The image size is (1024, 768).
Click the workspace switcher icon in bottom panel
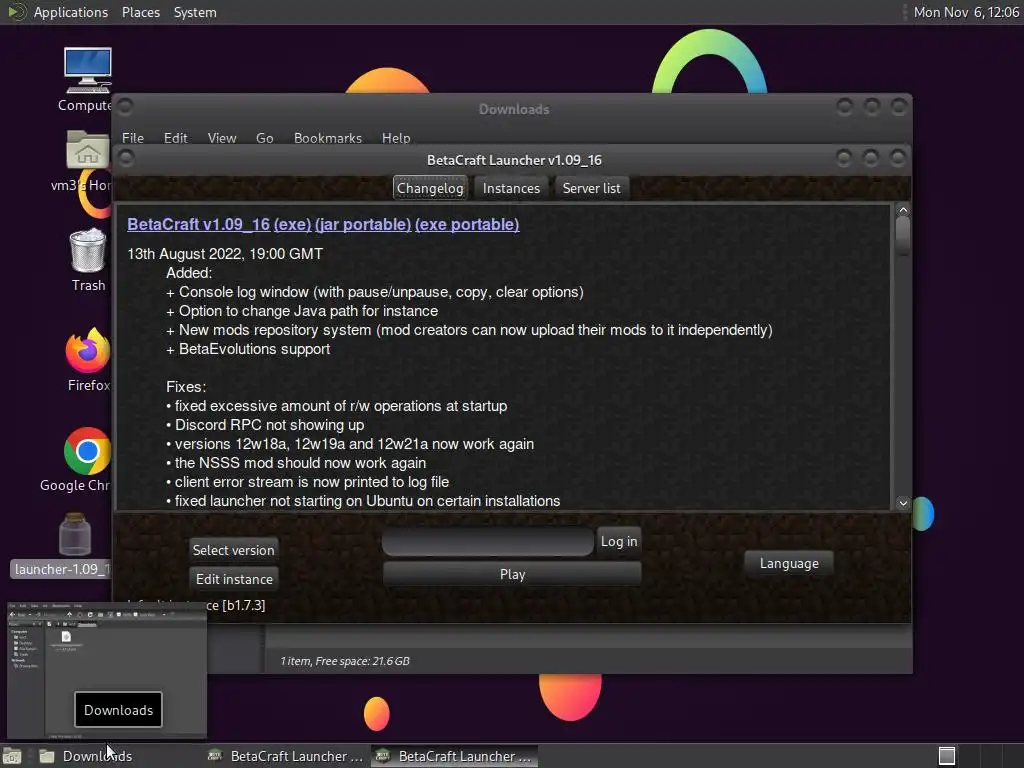[947, 756]
